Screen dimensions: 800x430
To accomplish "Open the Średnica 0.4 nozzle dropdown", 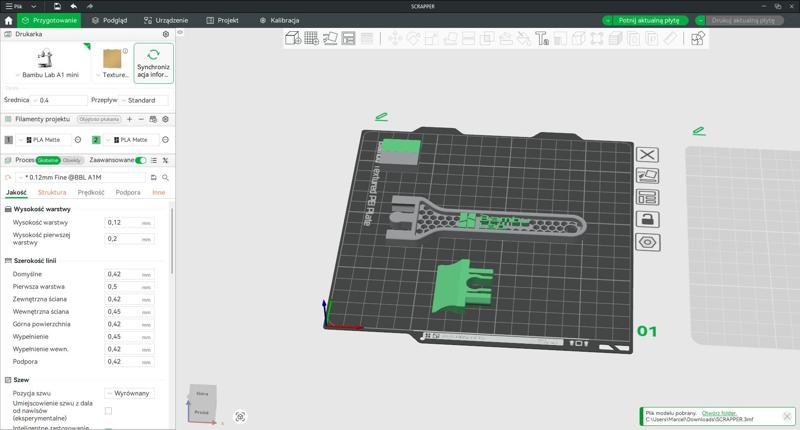I will (59, 100).
